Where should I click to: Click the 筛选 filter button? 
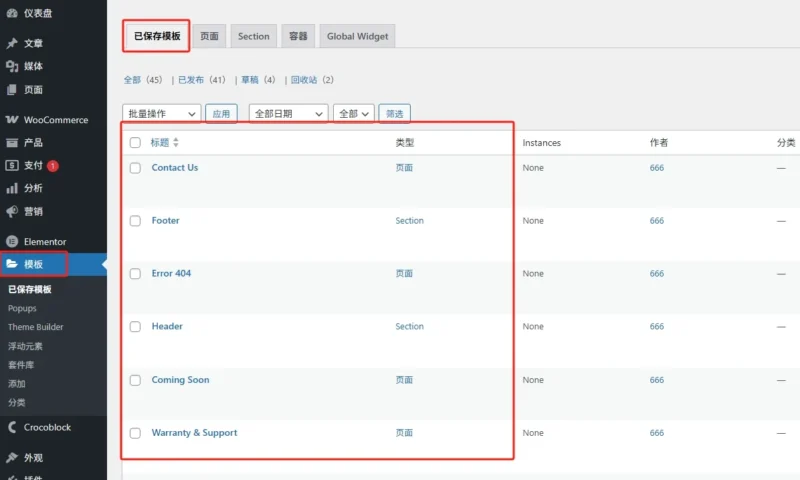click(394, 113)
